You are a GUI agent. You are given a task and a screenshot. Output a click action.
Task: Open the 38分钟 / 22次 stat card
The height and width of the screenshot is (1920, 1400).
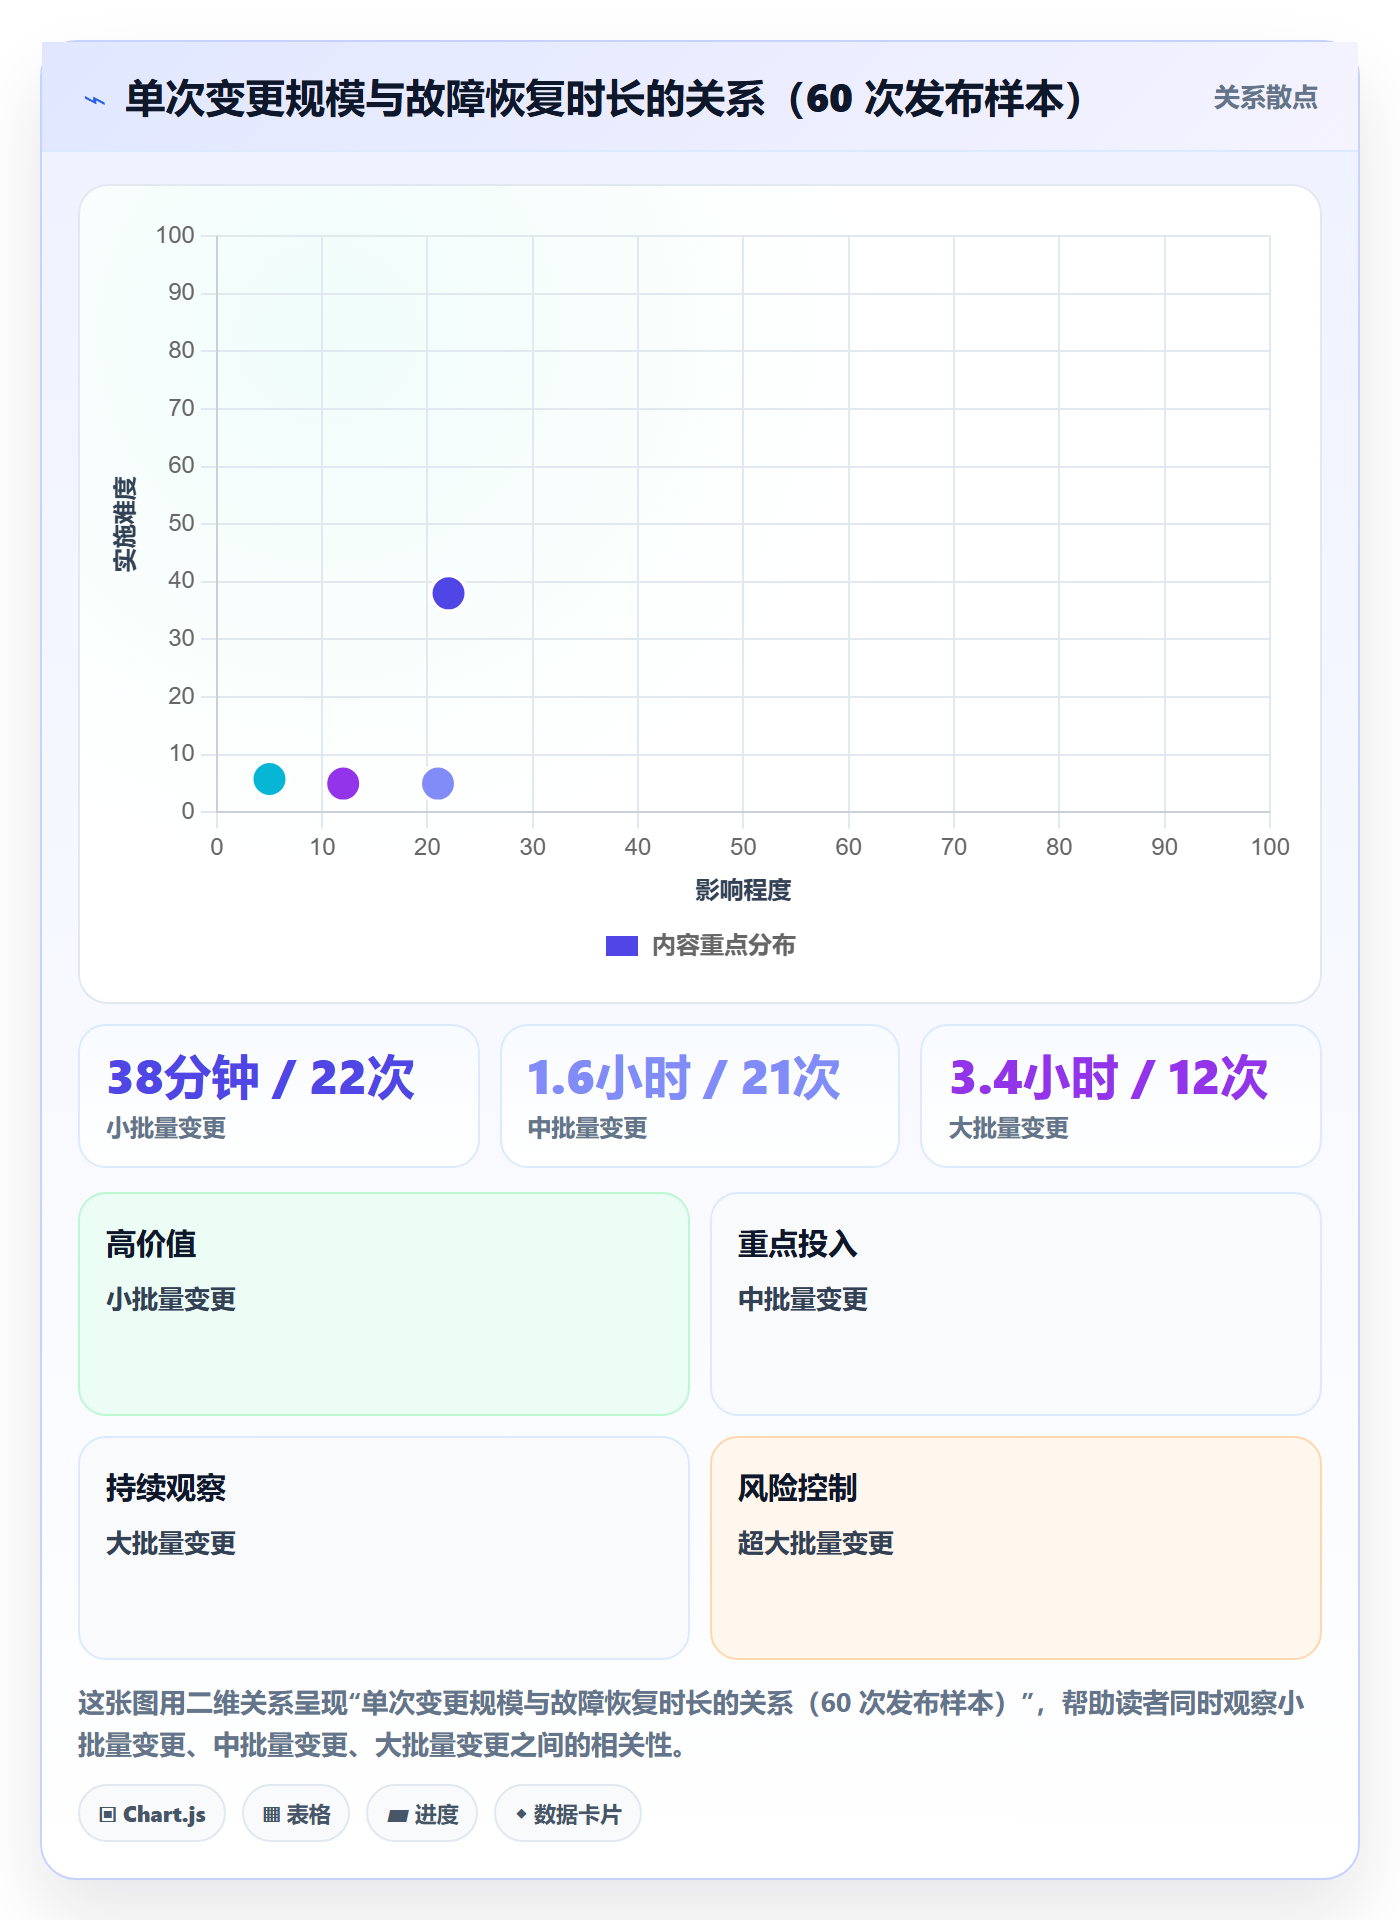click(279, 1096)
